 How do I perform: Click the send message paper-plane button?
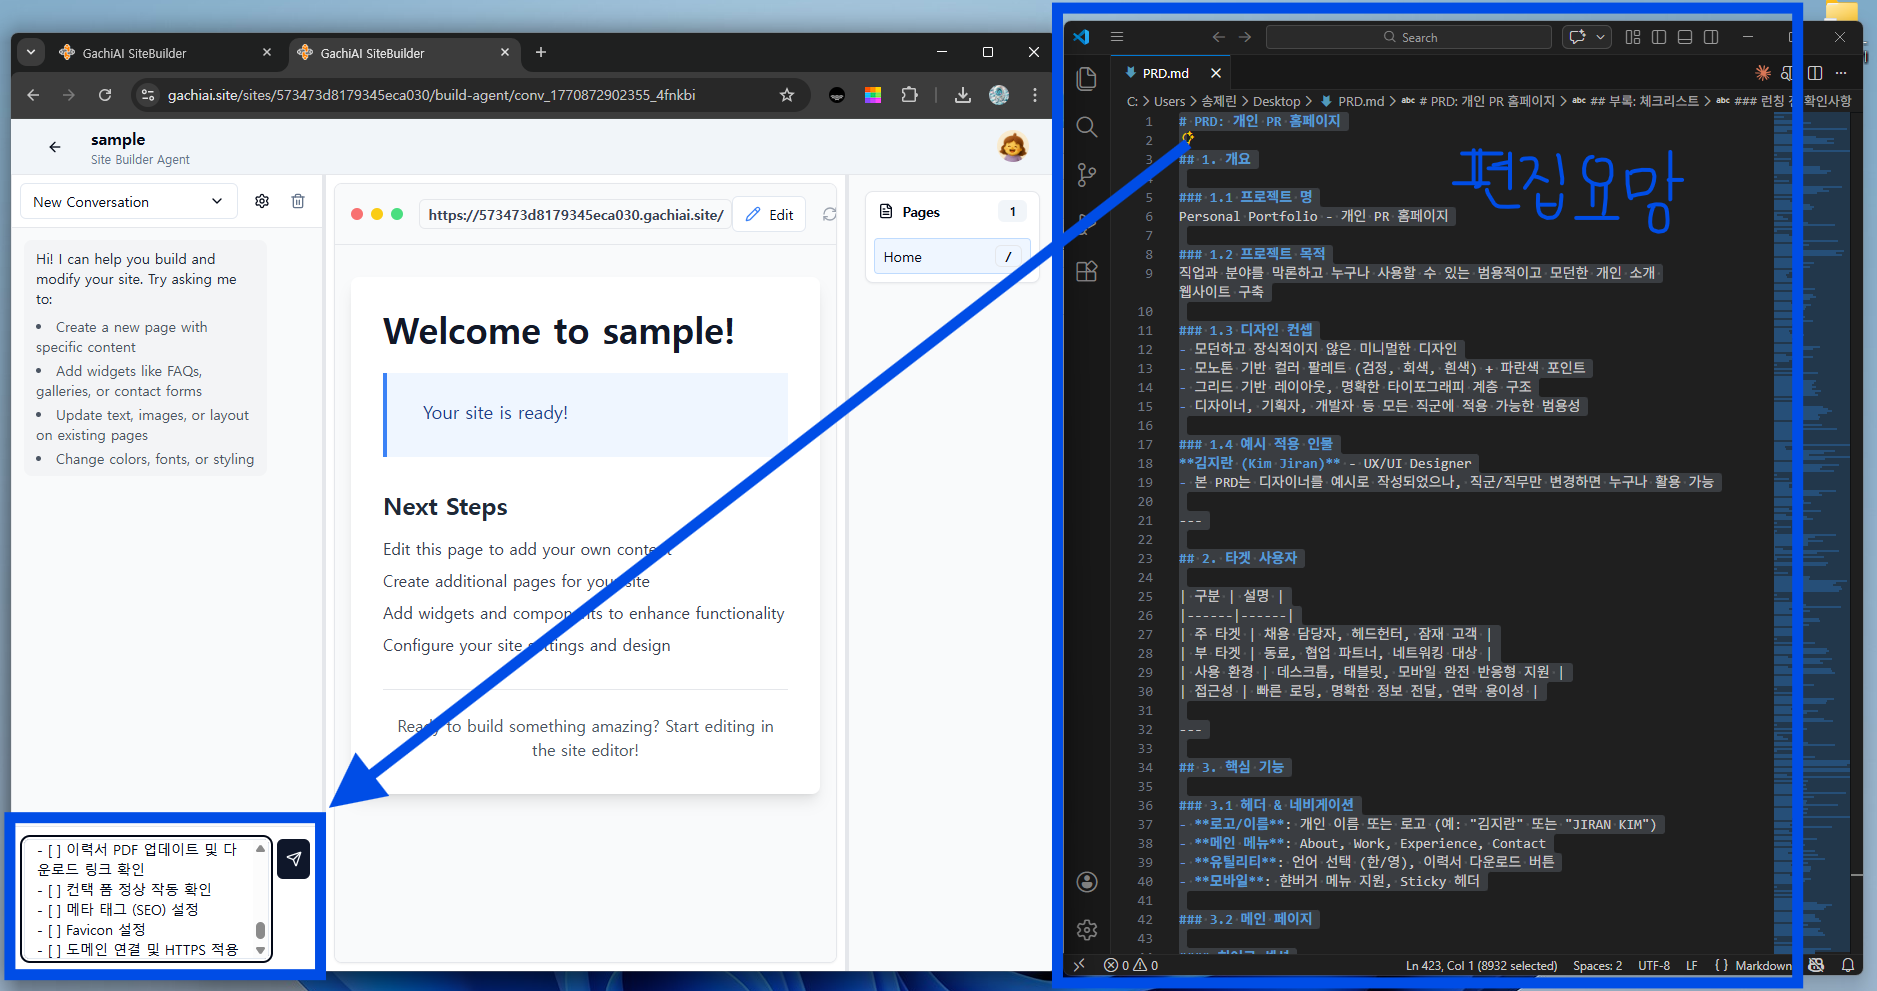[293, 859]
